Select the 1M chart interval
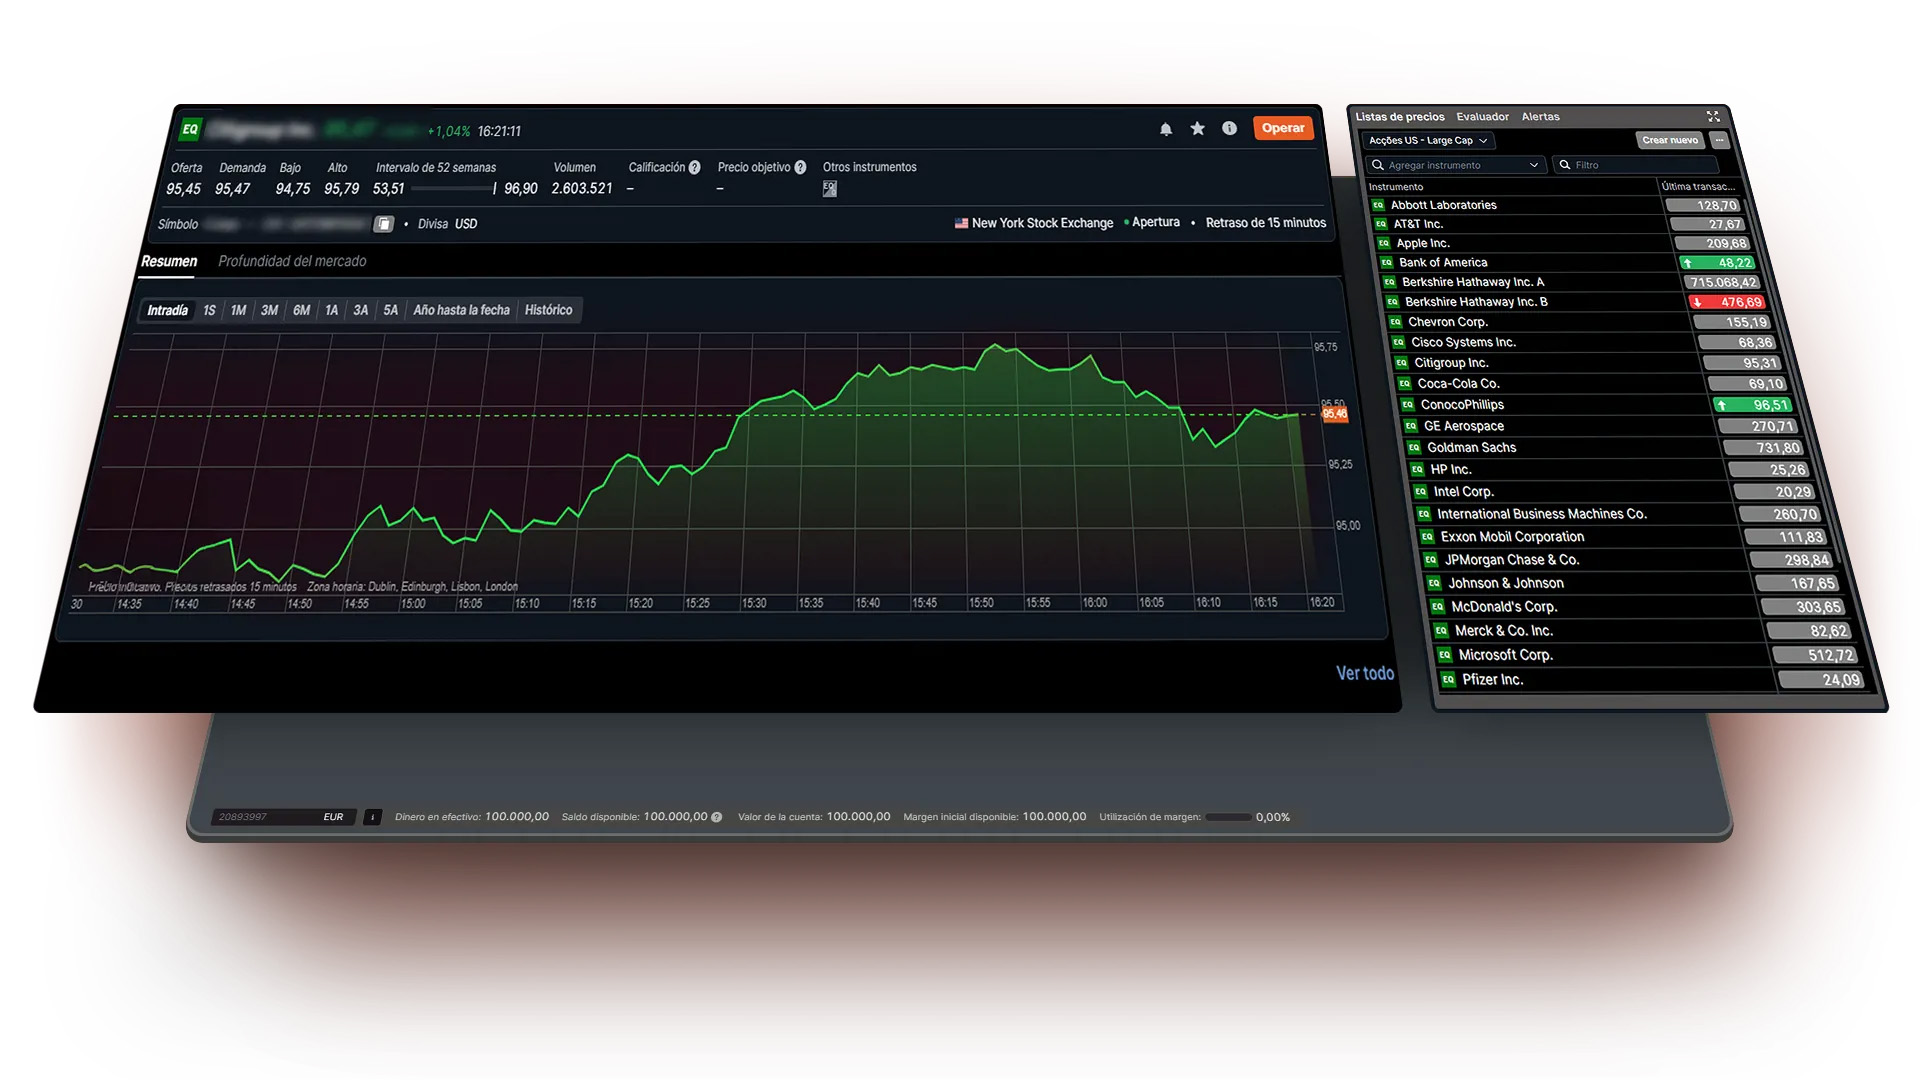 pos(238,311)
